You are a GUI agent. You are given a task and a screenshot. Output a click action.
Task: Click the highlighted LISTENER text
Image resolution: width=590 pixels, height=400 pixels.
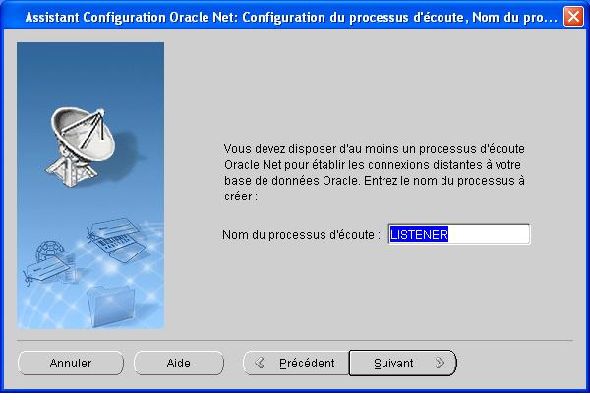pyautogui.click(x=418, y=234)
